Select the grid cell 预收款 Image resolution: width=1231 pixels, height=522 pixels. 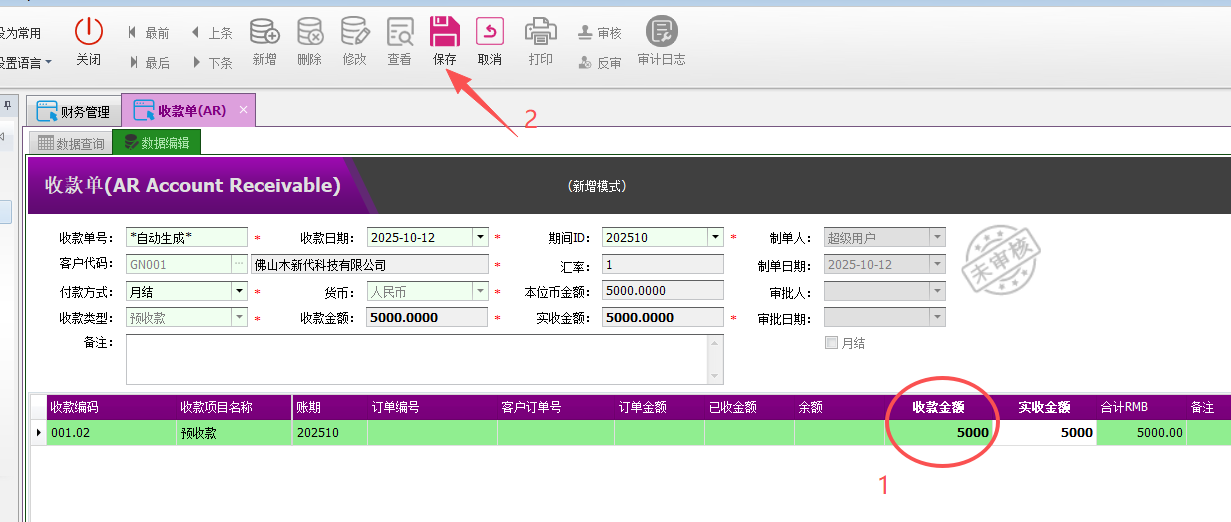(x=234, y=433)
